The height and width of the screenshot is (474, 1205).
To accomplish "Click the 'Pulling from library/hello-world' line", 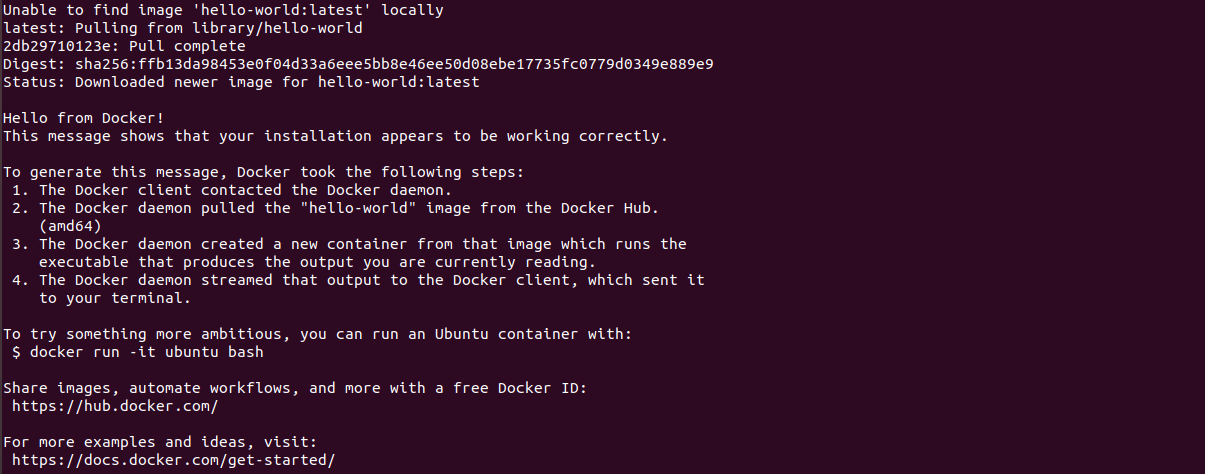I will click(183, 28).
